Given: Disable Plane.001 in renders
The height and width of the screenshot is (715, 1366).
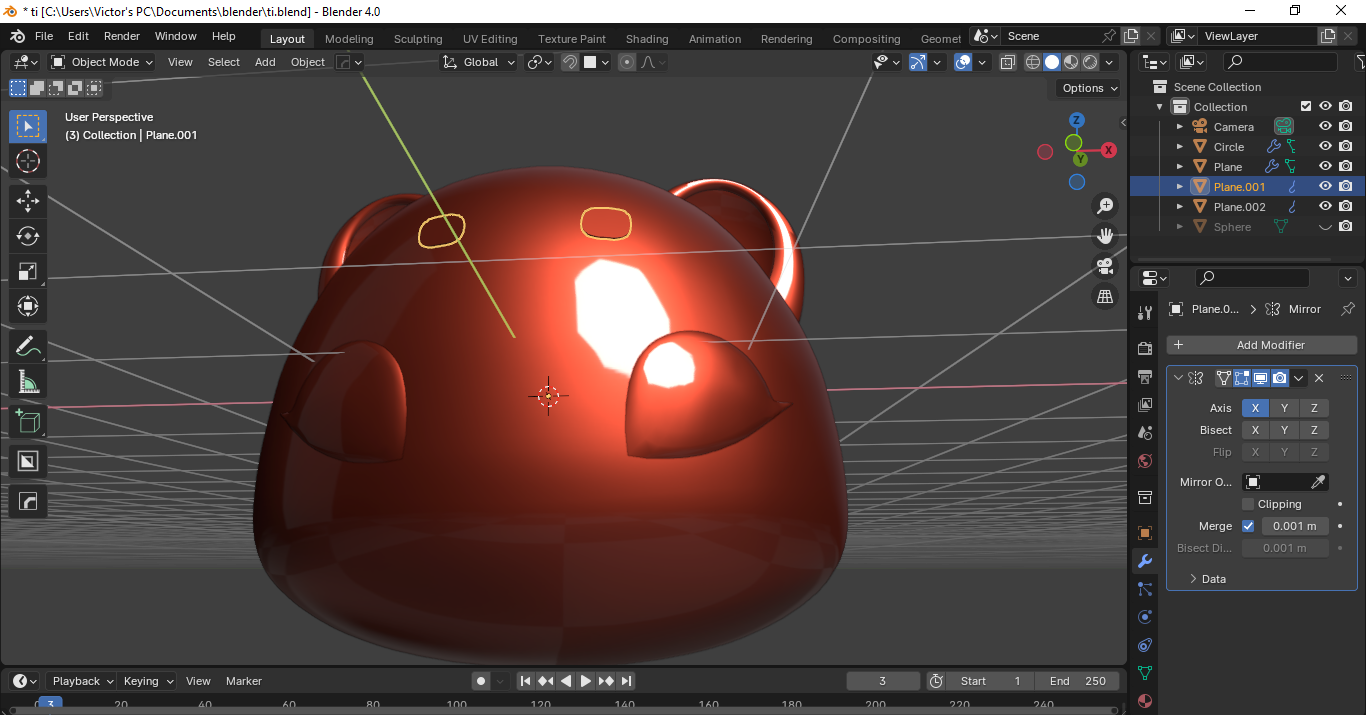Looking at the screenshot, I should tap(1346, 187).
